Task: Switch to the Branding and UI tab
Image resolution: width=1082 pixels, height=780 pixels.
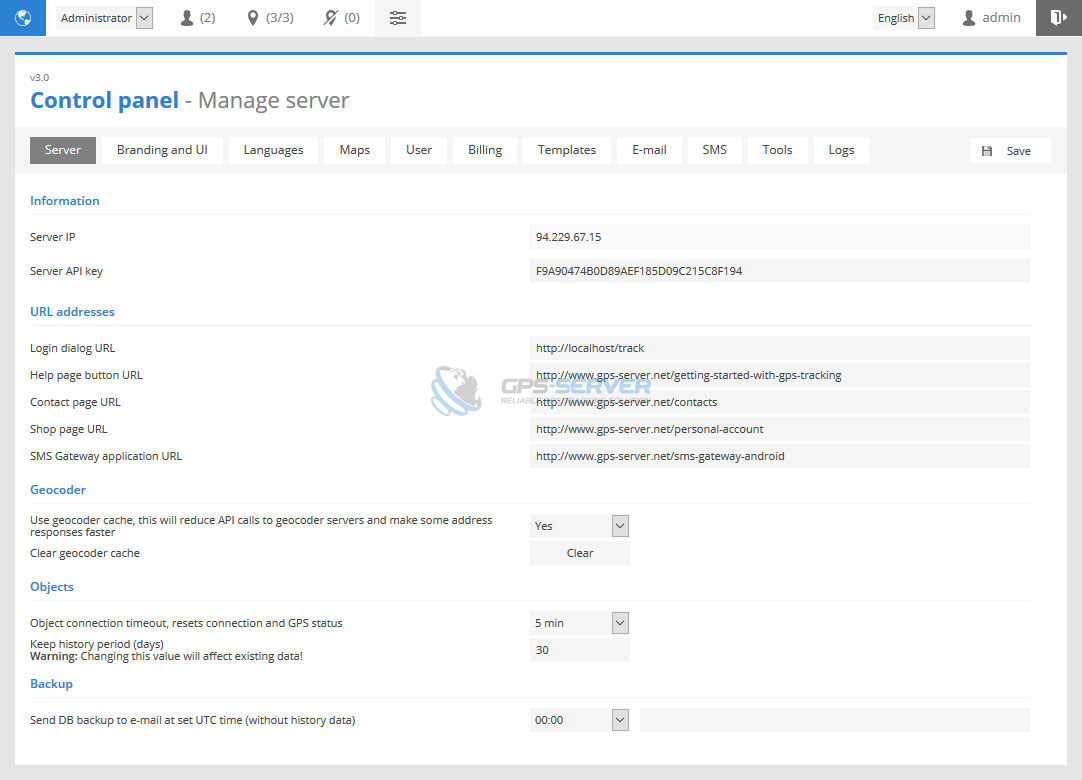Action: (162, 150)
